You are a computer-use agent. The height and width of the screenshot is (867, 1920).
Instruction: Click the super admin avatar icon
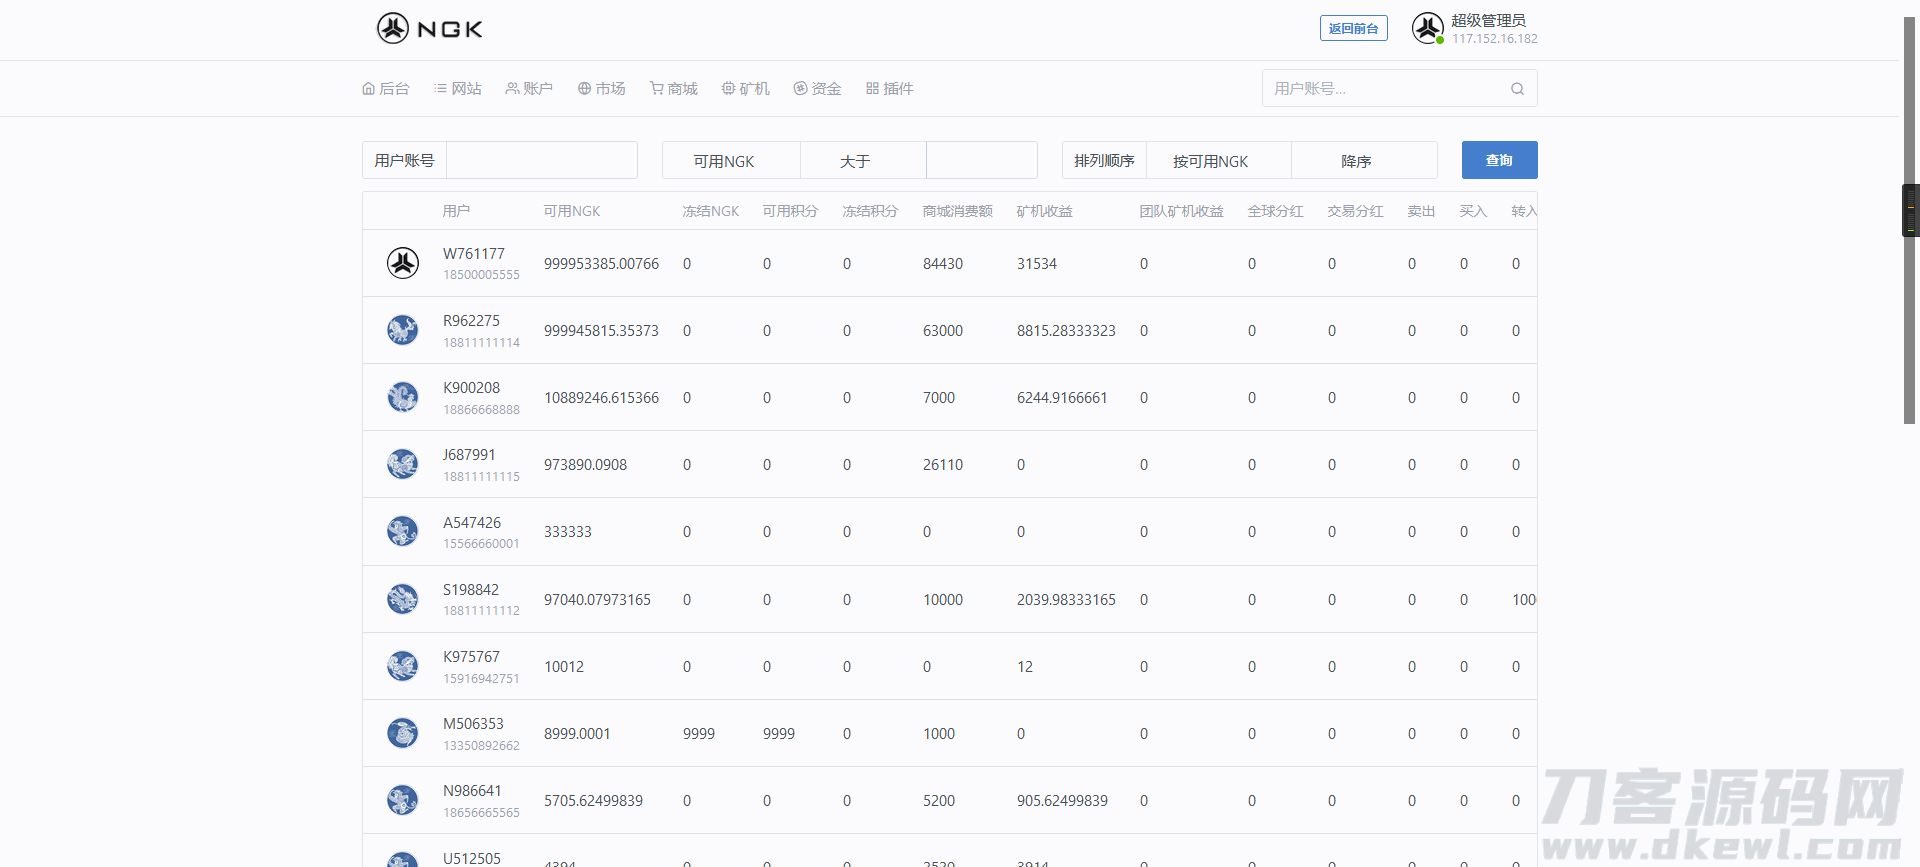[1427, 28]
